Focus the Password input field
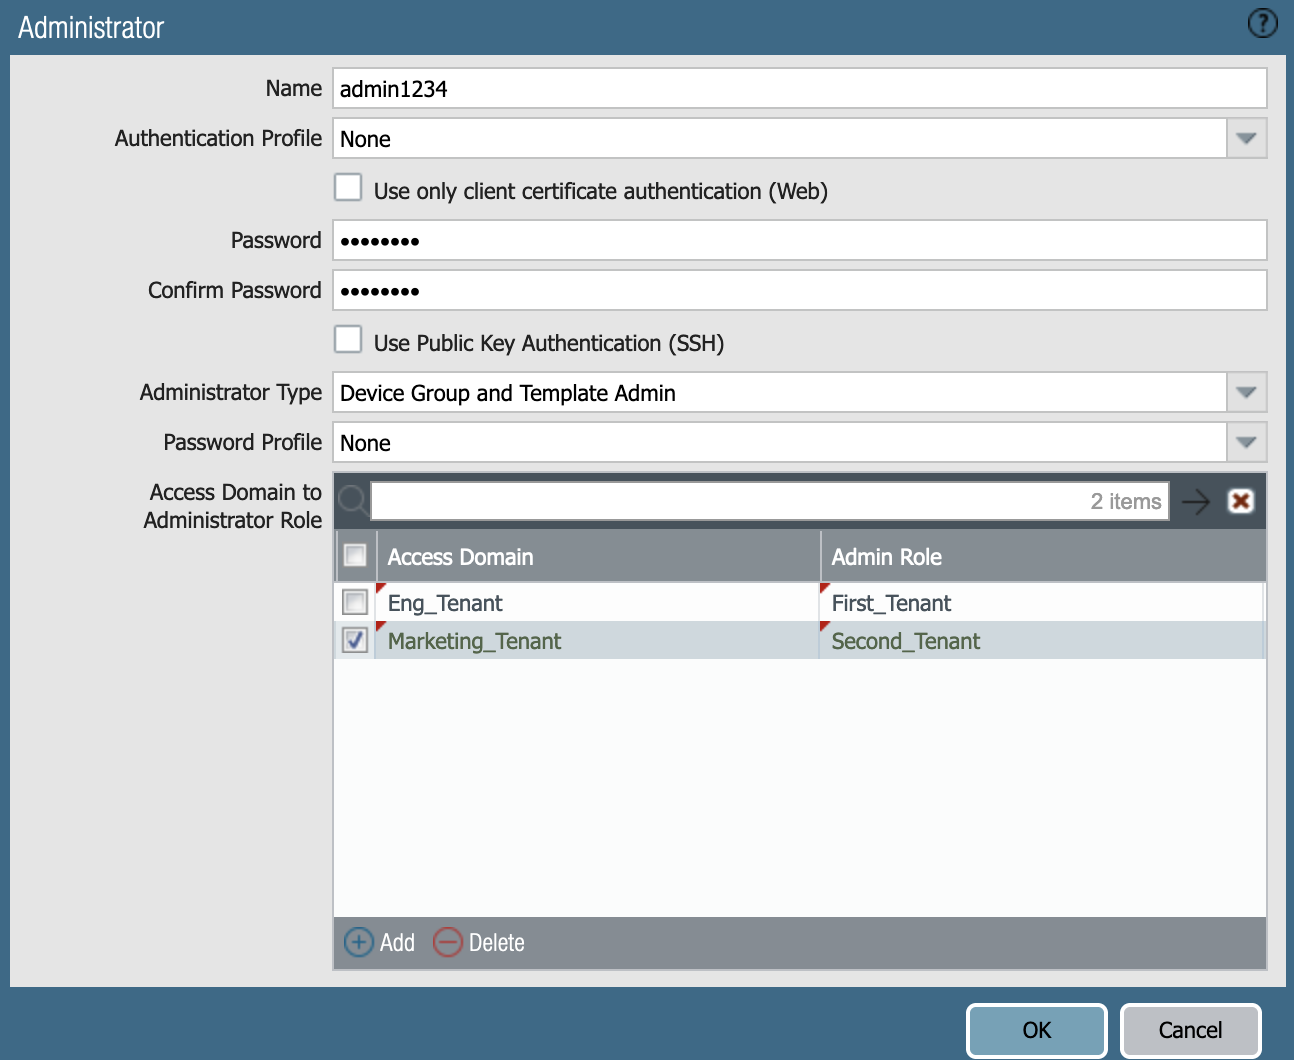Screen dimensions: 1294x1060 [800, 240]
